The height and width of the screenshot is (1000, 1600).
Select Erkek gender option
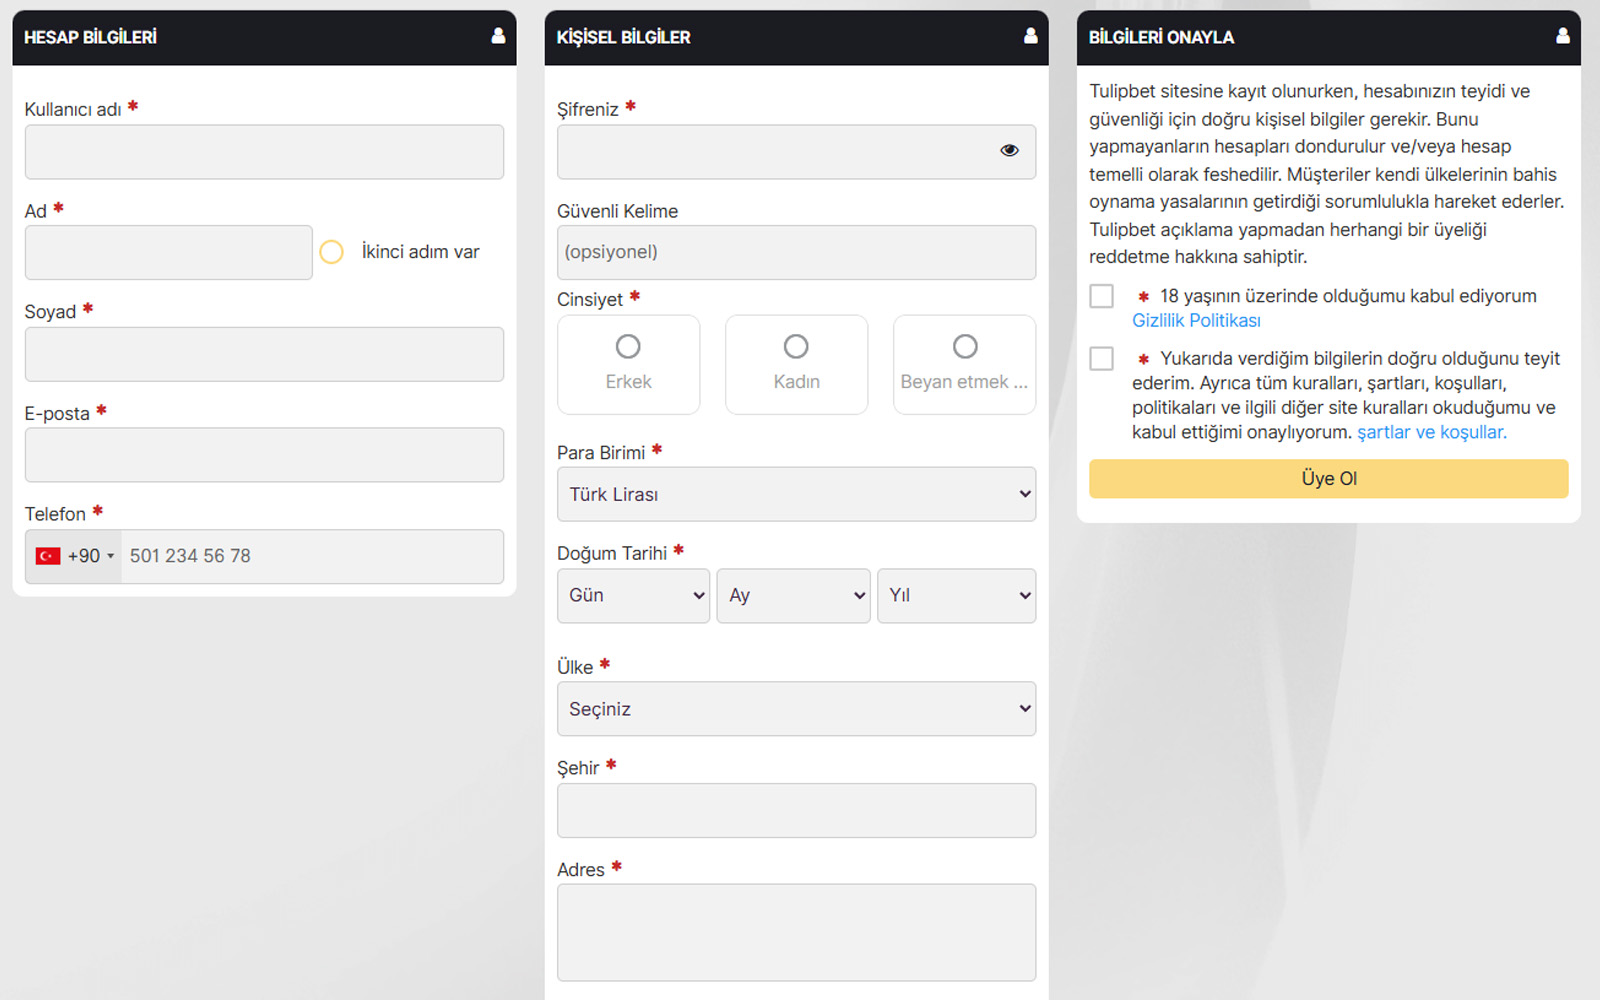click(x=628, y=347)
